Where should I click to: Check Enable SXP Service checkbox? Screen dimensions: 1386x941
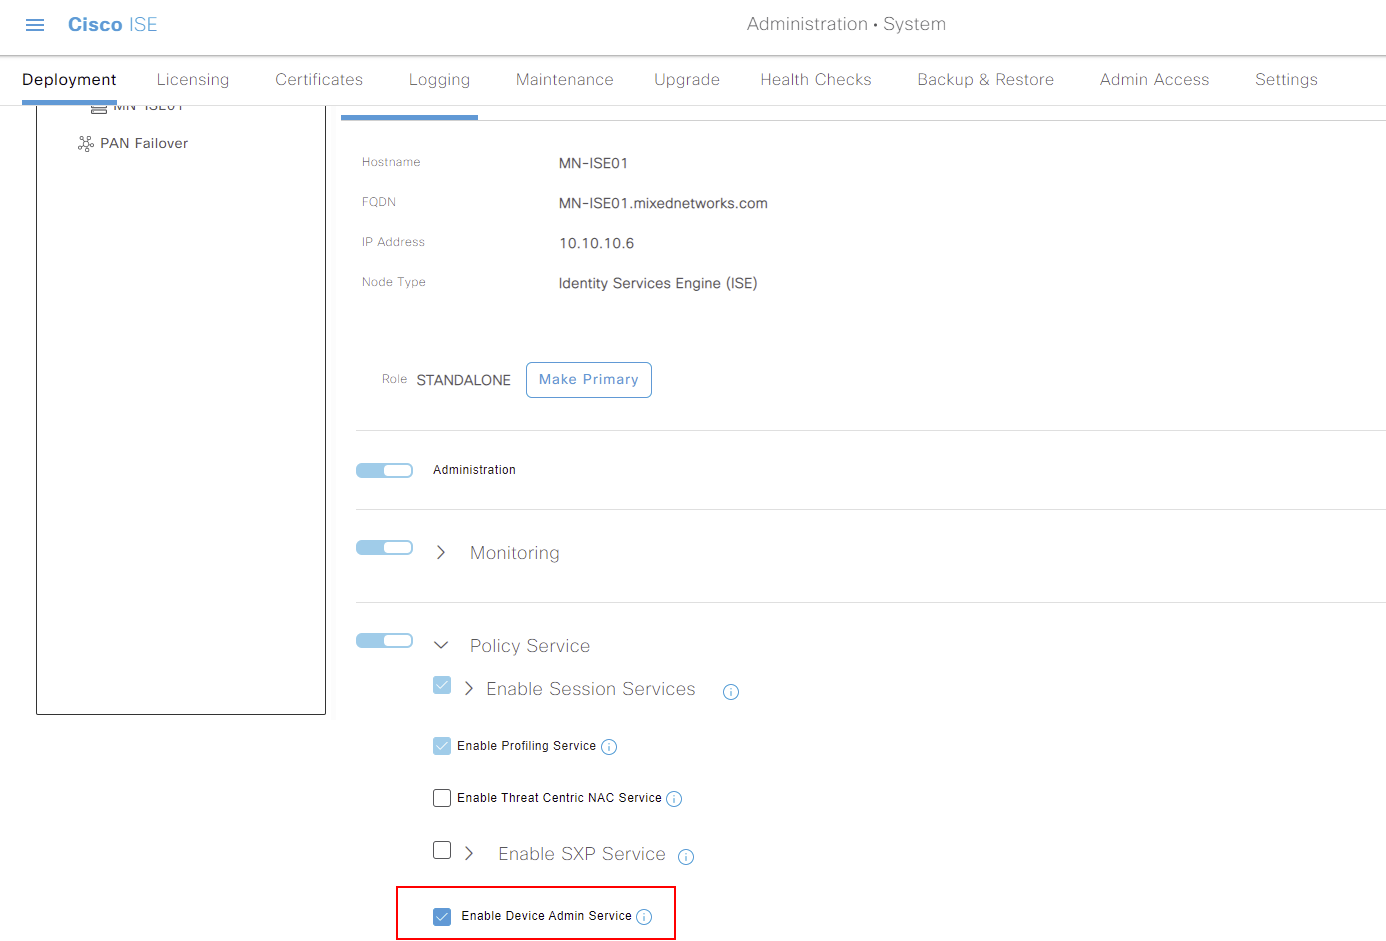click(442, 850)
